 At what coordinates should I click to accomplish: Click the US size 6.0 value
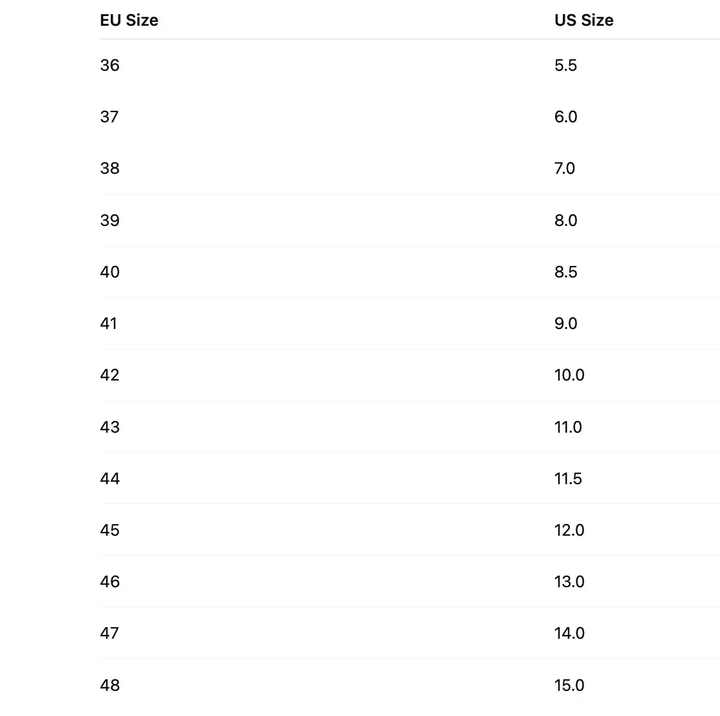(x=566, y=117)
